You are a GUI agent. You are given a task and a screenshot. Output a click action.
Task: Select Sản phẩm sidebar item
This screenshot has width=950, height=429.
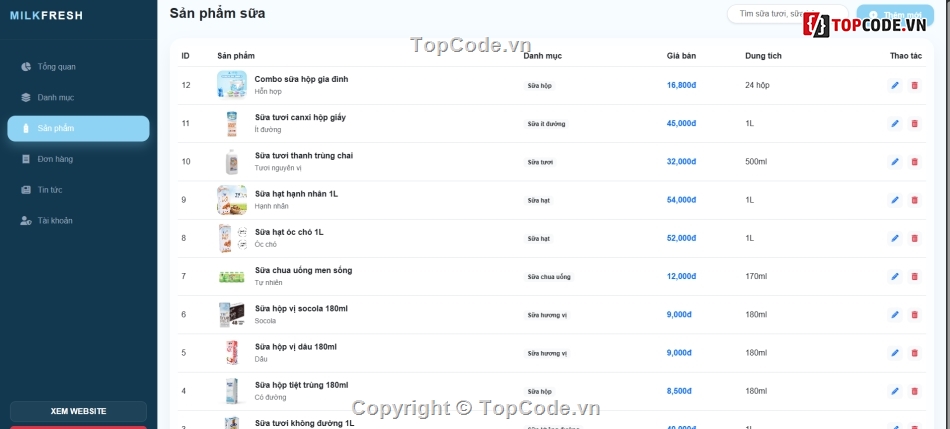coord(78,128)
